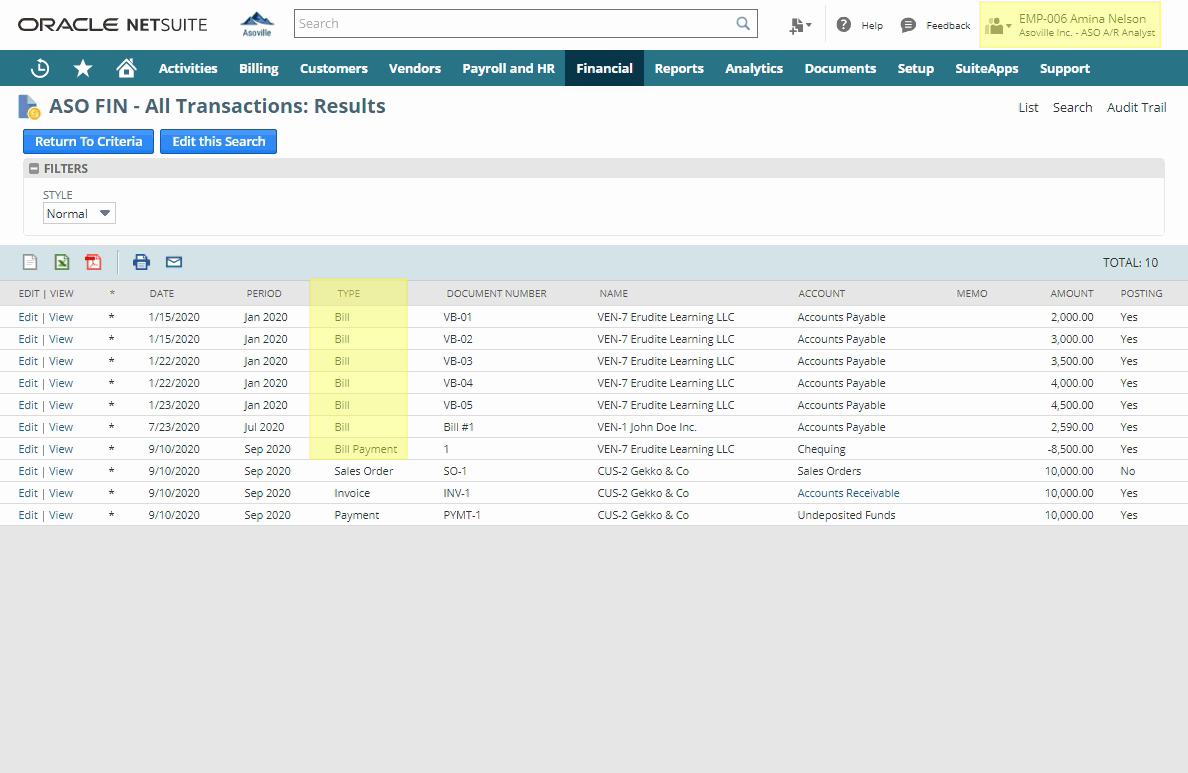Click the Chequing account cell

pyautogui.click(x=821, y=449)
